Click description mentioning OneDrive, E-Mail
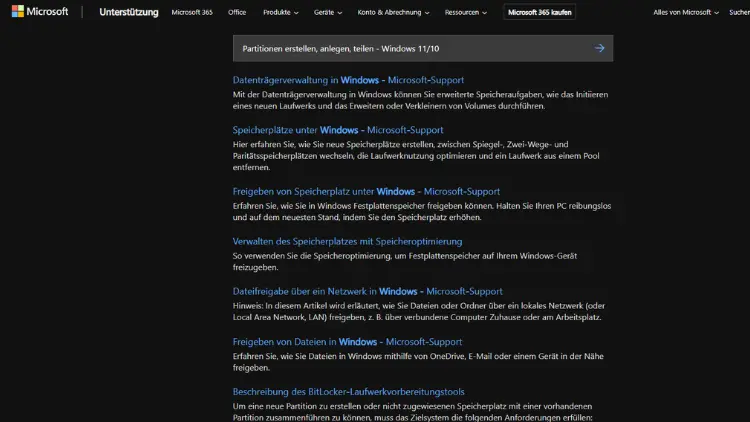Image resolution: width=750 pixels, height=422 pixels. tap(418, 362)
